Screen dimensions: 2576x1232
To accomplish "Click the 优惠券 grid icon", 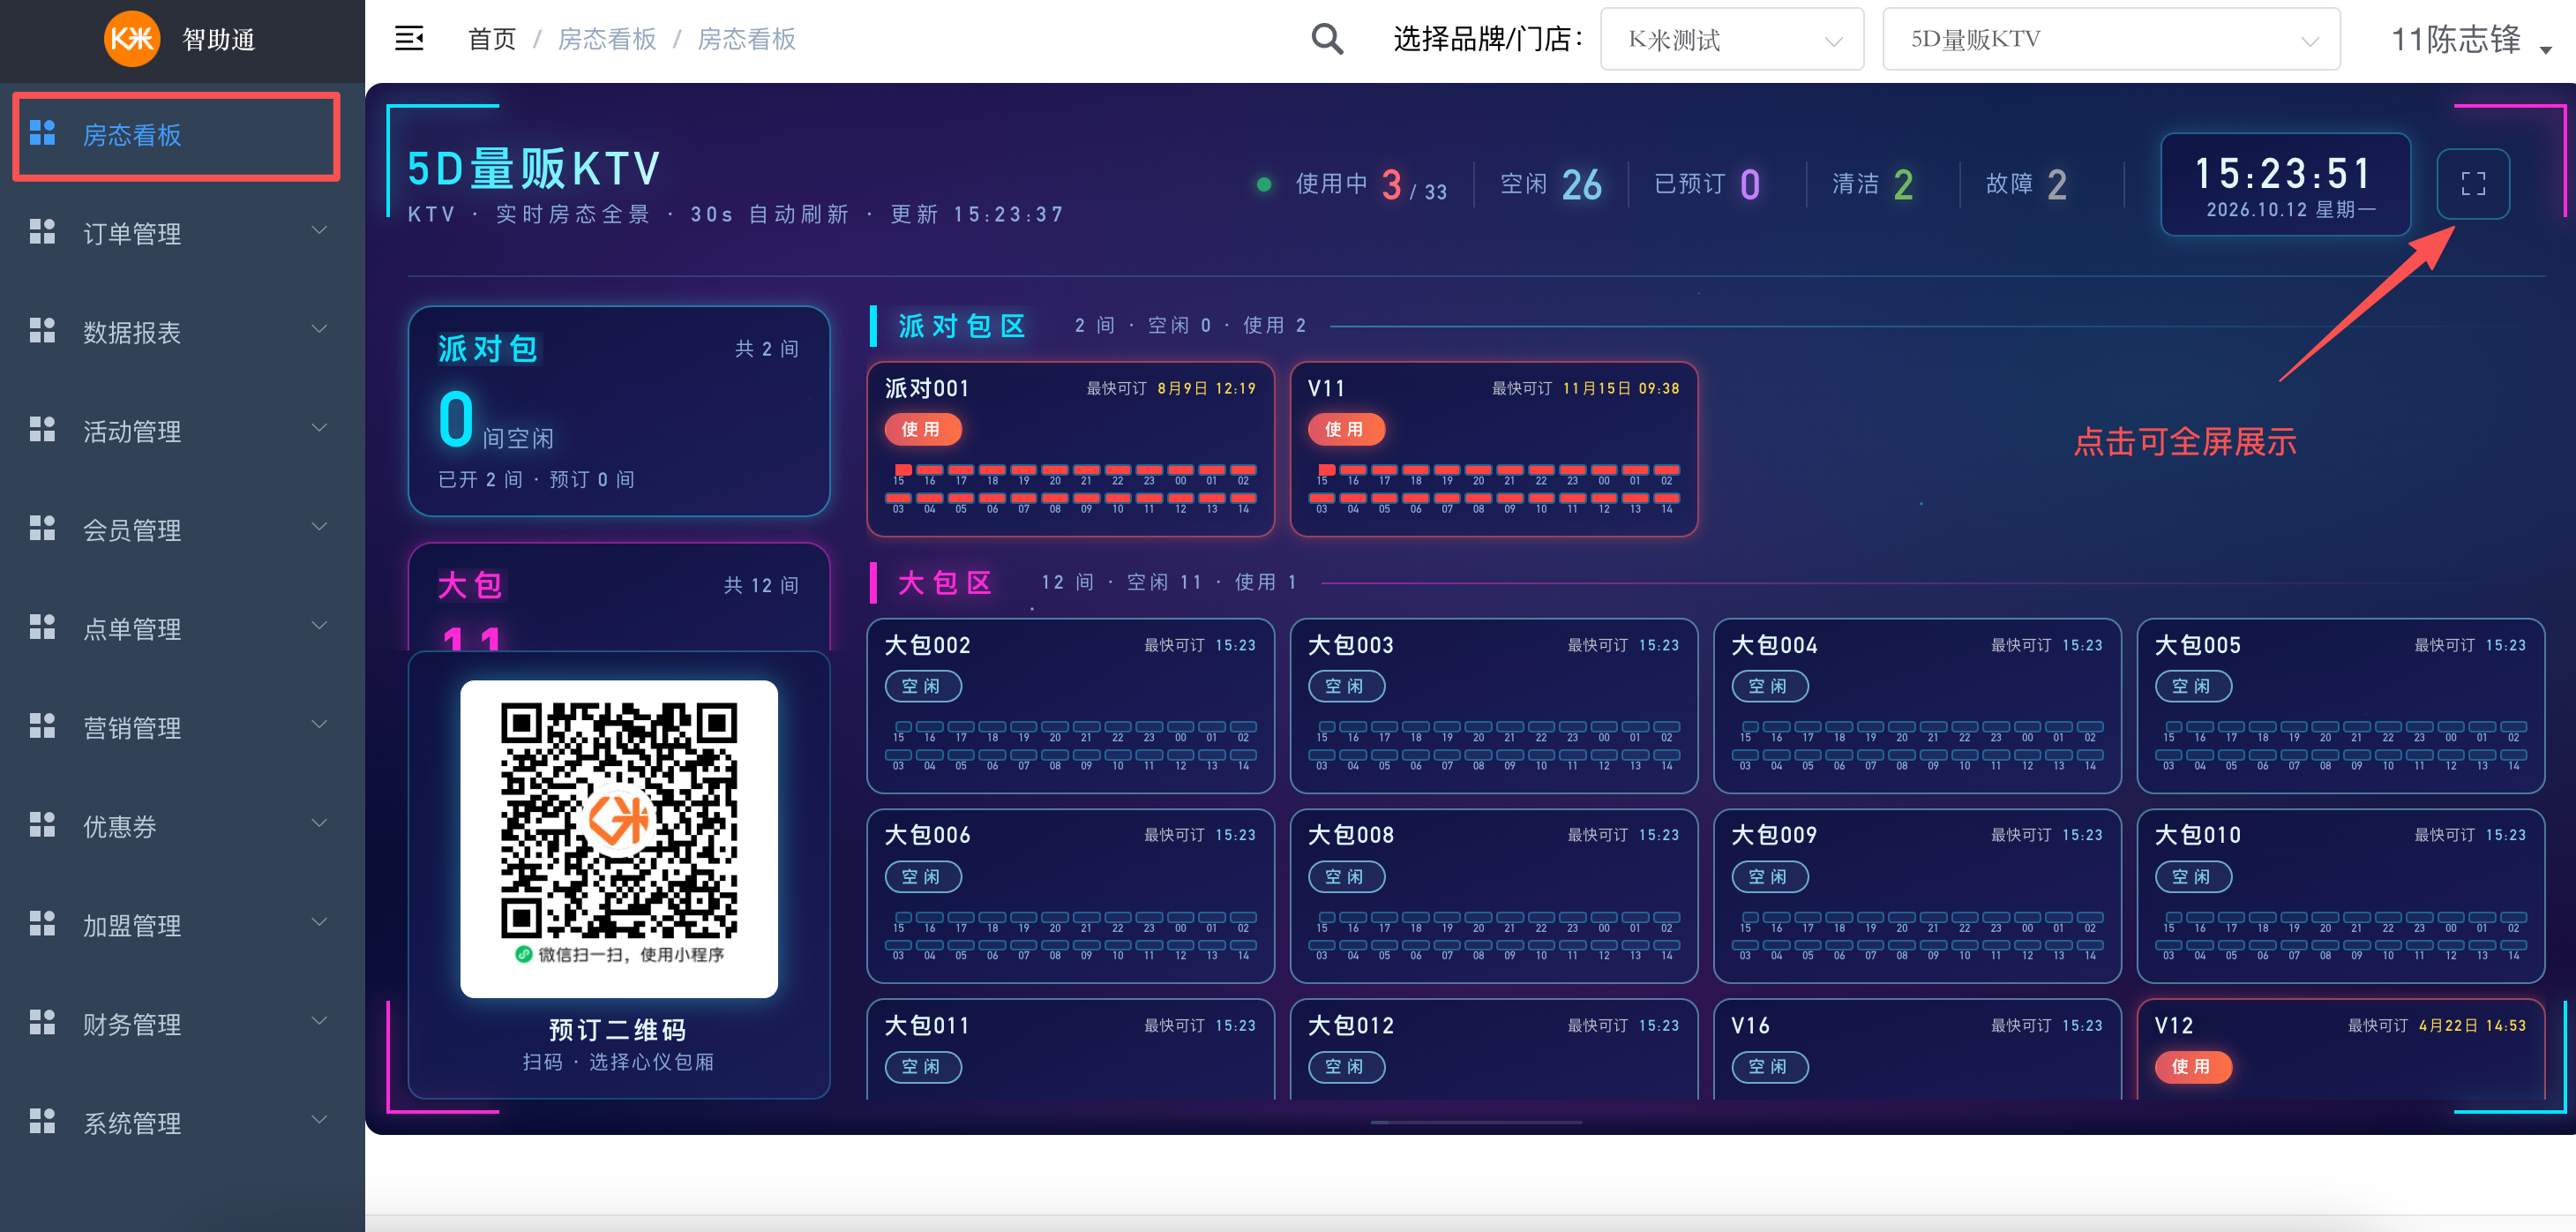I will [x=42, y=825].
